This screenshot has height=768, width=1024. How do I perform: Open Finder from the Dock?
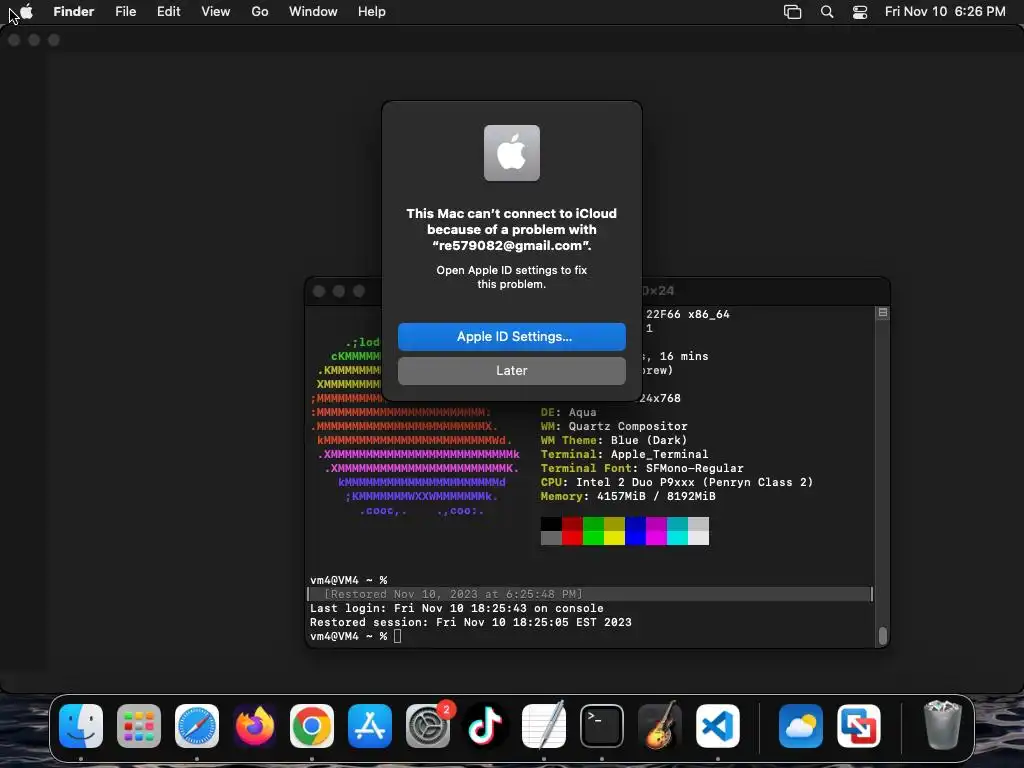coord(81,726)
